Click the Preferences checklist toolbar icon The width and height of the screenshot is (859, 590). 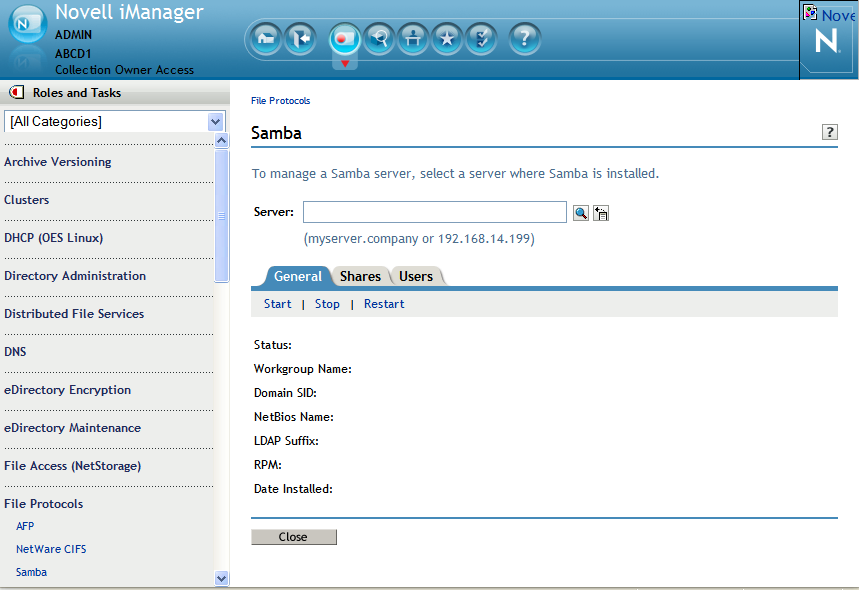pyautogui.click(x=482, y=39)
